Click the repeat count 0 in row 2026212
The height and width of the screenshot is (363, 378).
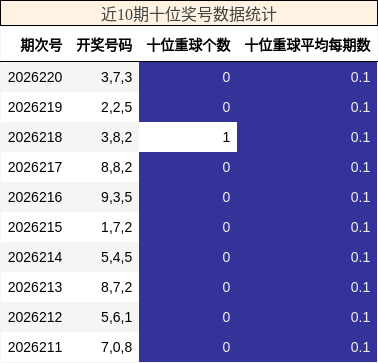click(x=226, y=317)
